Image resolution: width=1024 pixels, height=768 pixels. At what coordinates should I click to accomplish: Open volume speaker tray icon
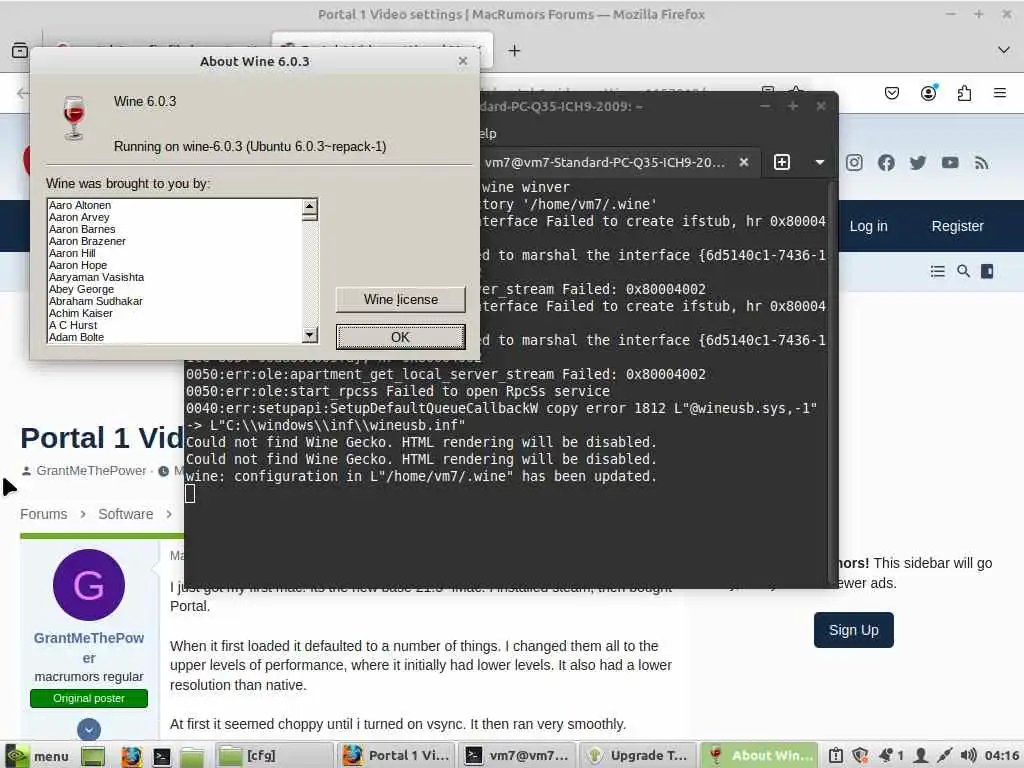pyautogui.click(x=969, y=756)
